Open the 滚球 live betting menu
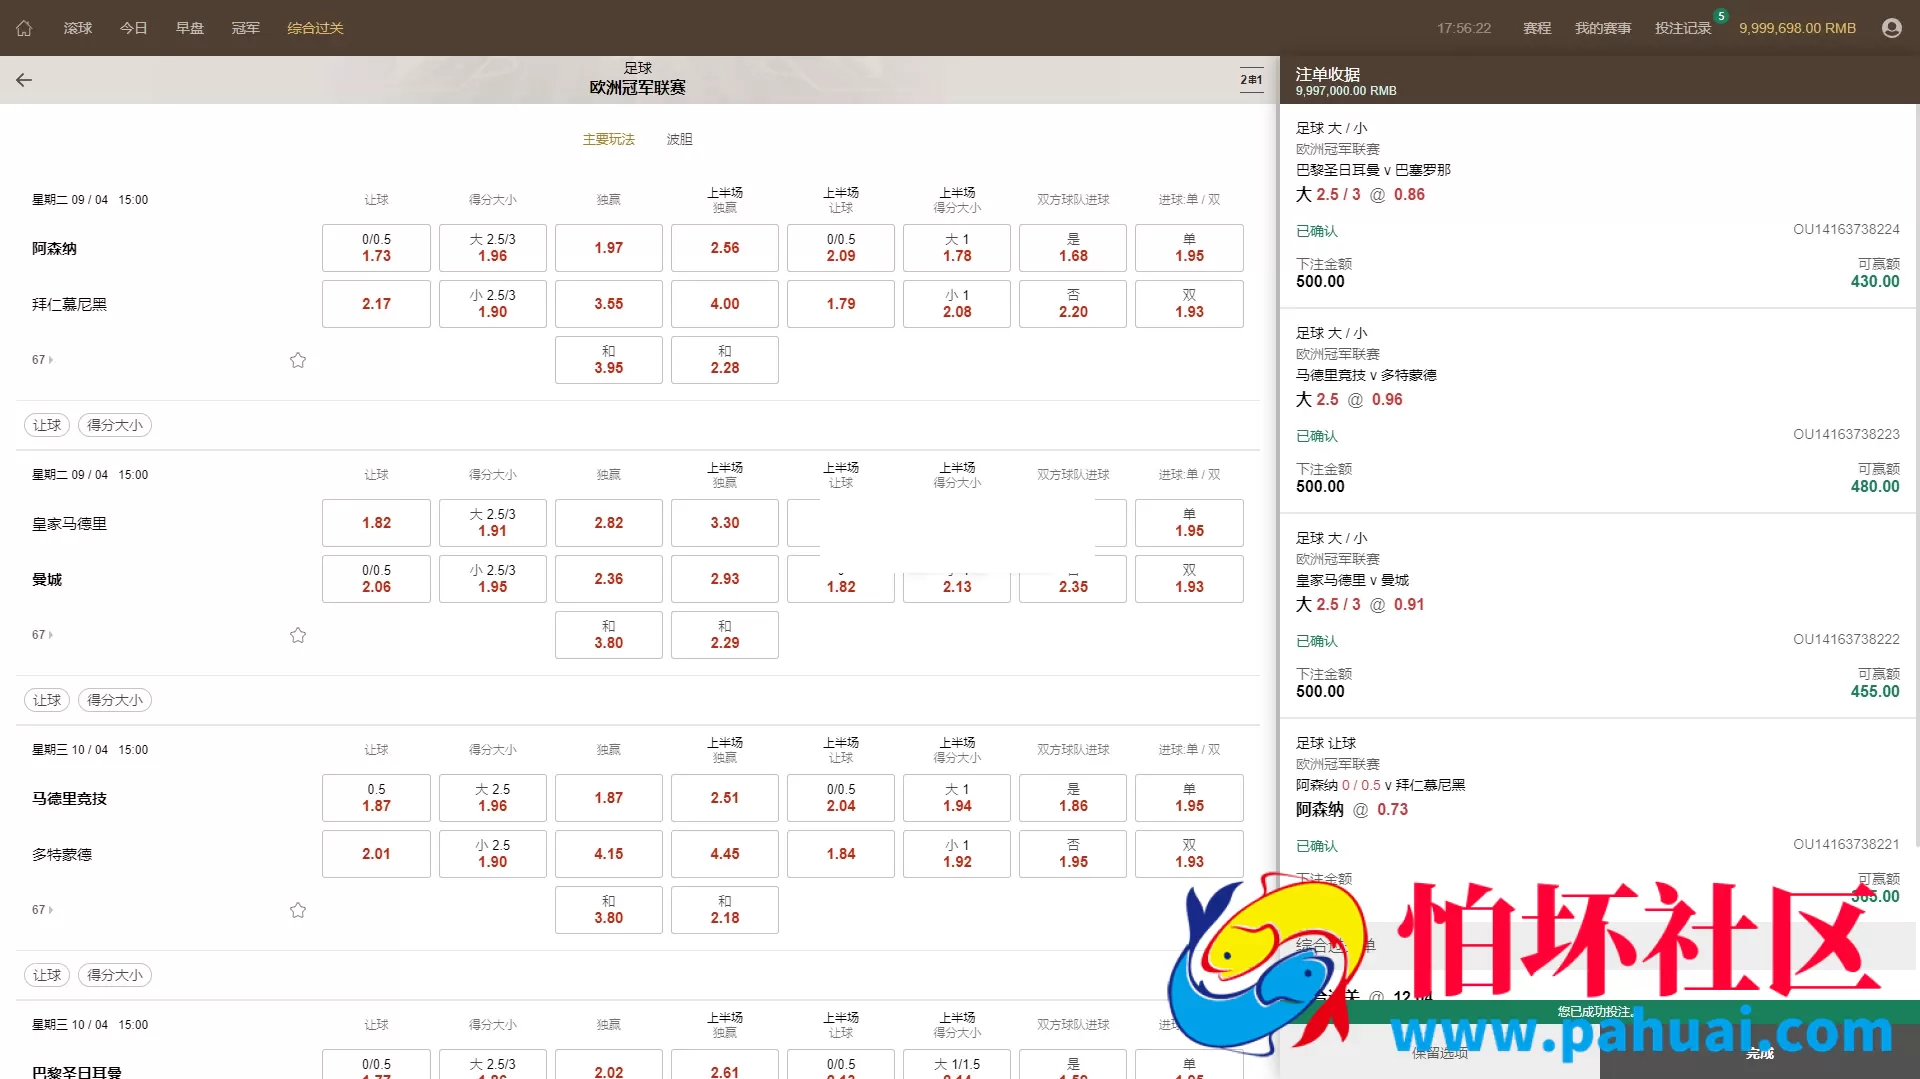 pos(78,28)
